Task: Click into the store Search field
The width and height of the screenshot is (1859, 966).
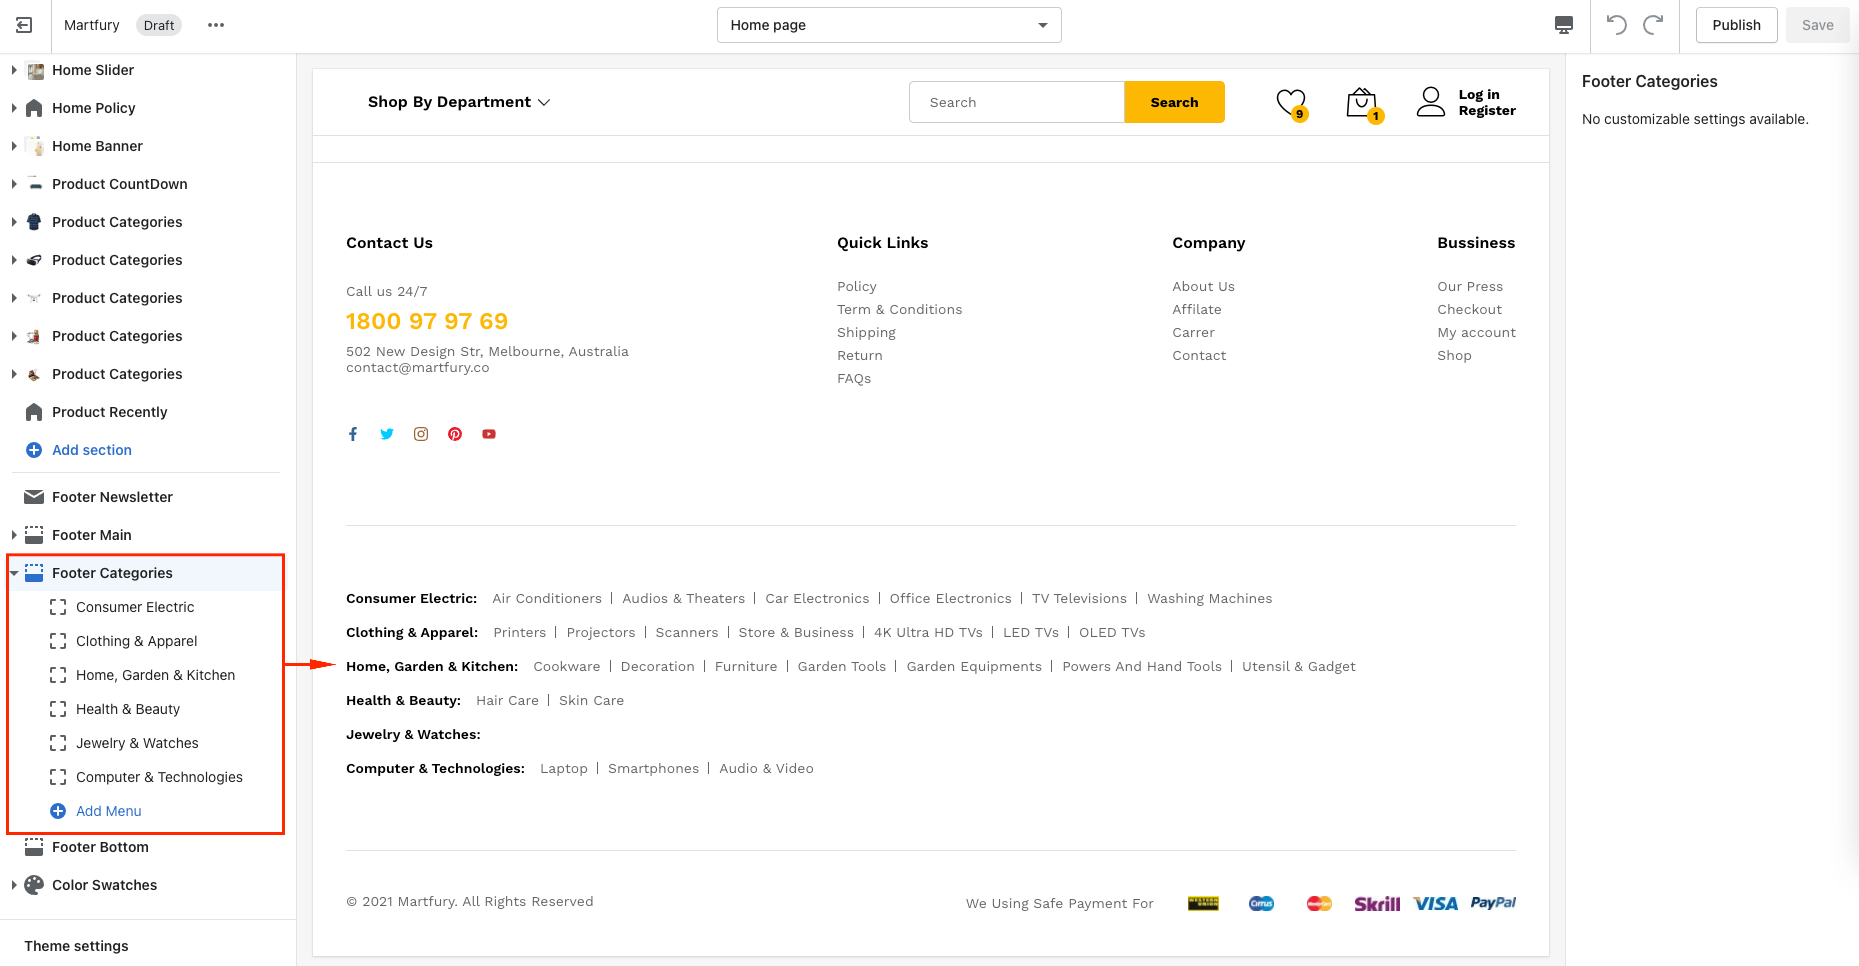Action: point(1016,102)
